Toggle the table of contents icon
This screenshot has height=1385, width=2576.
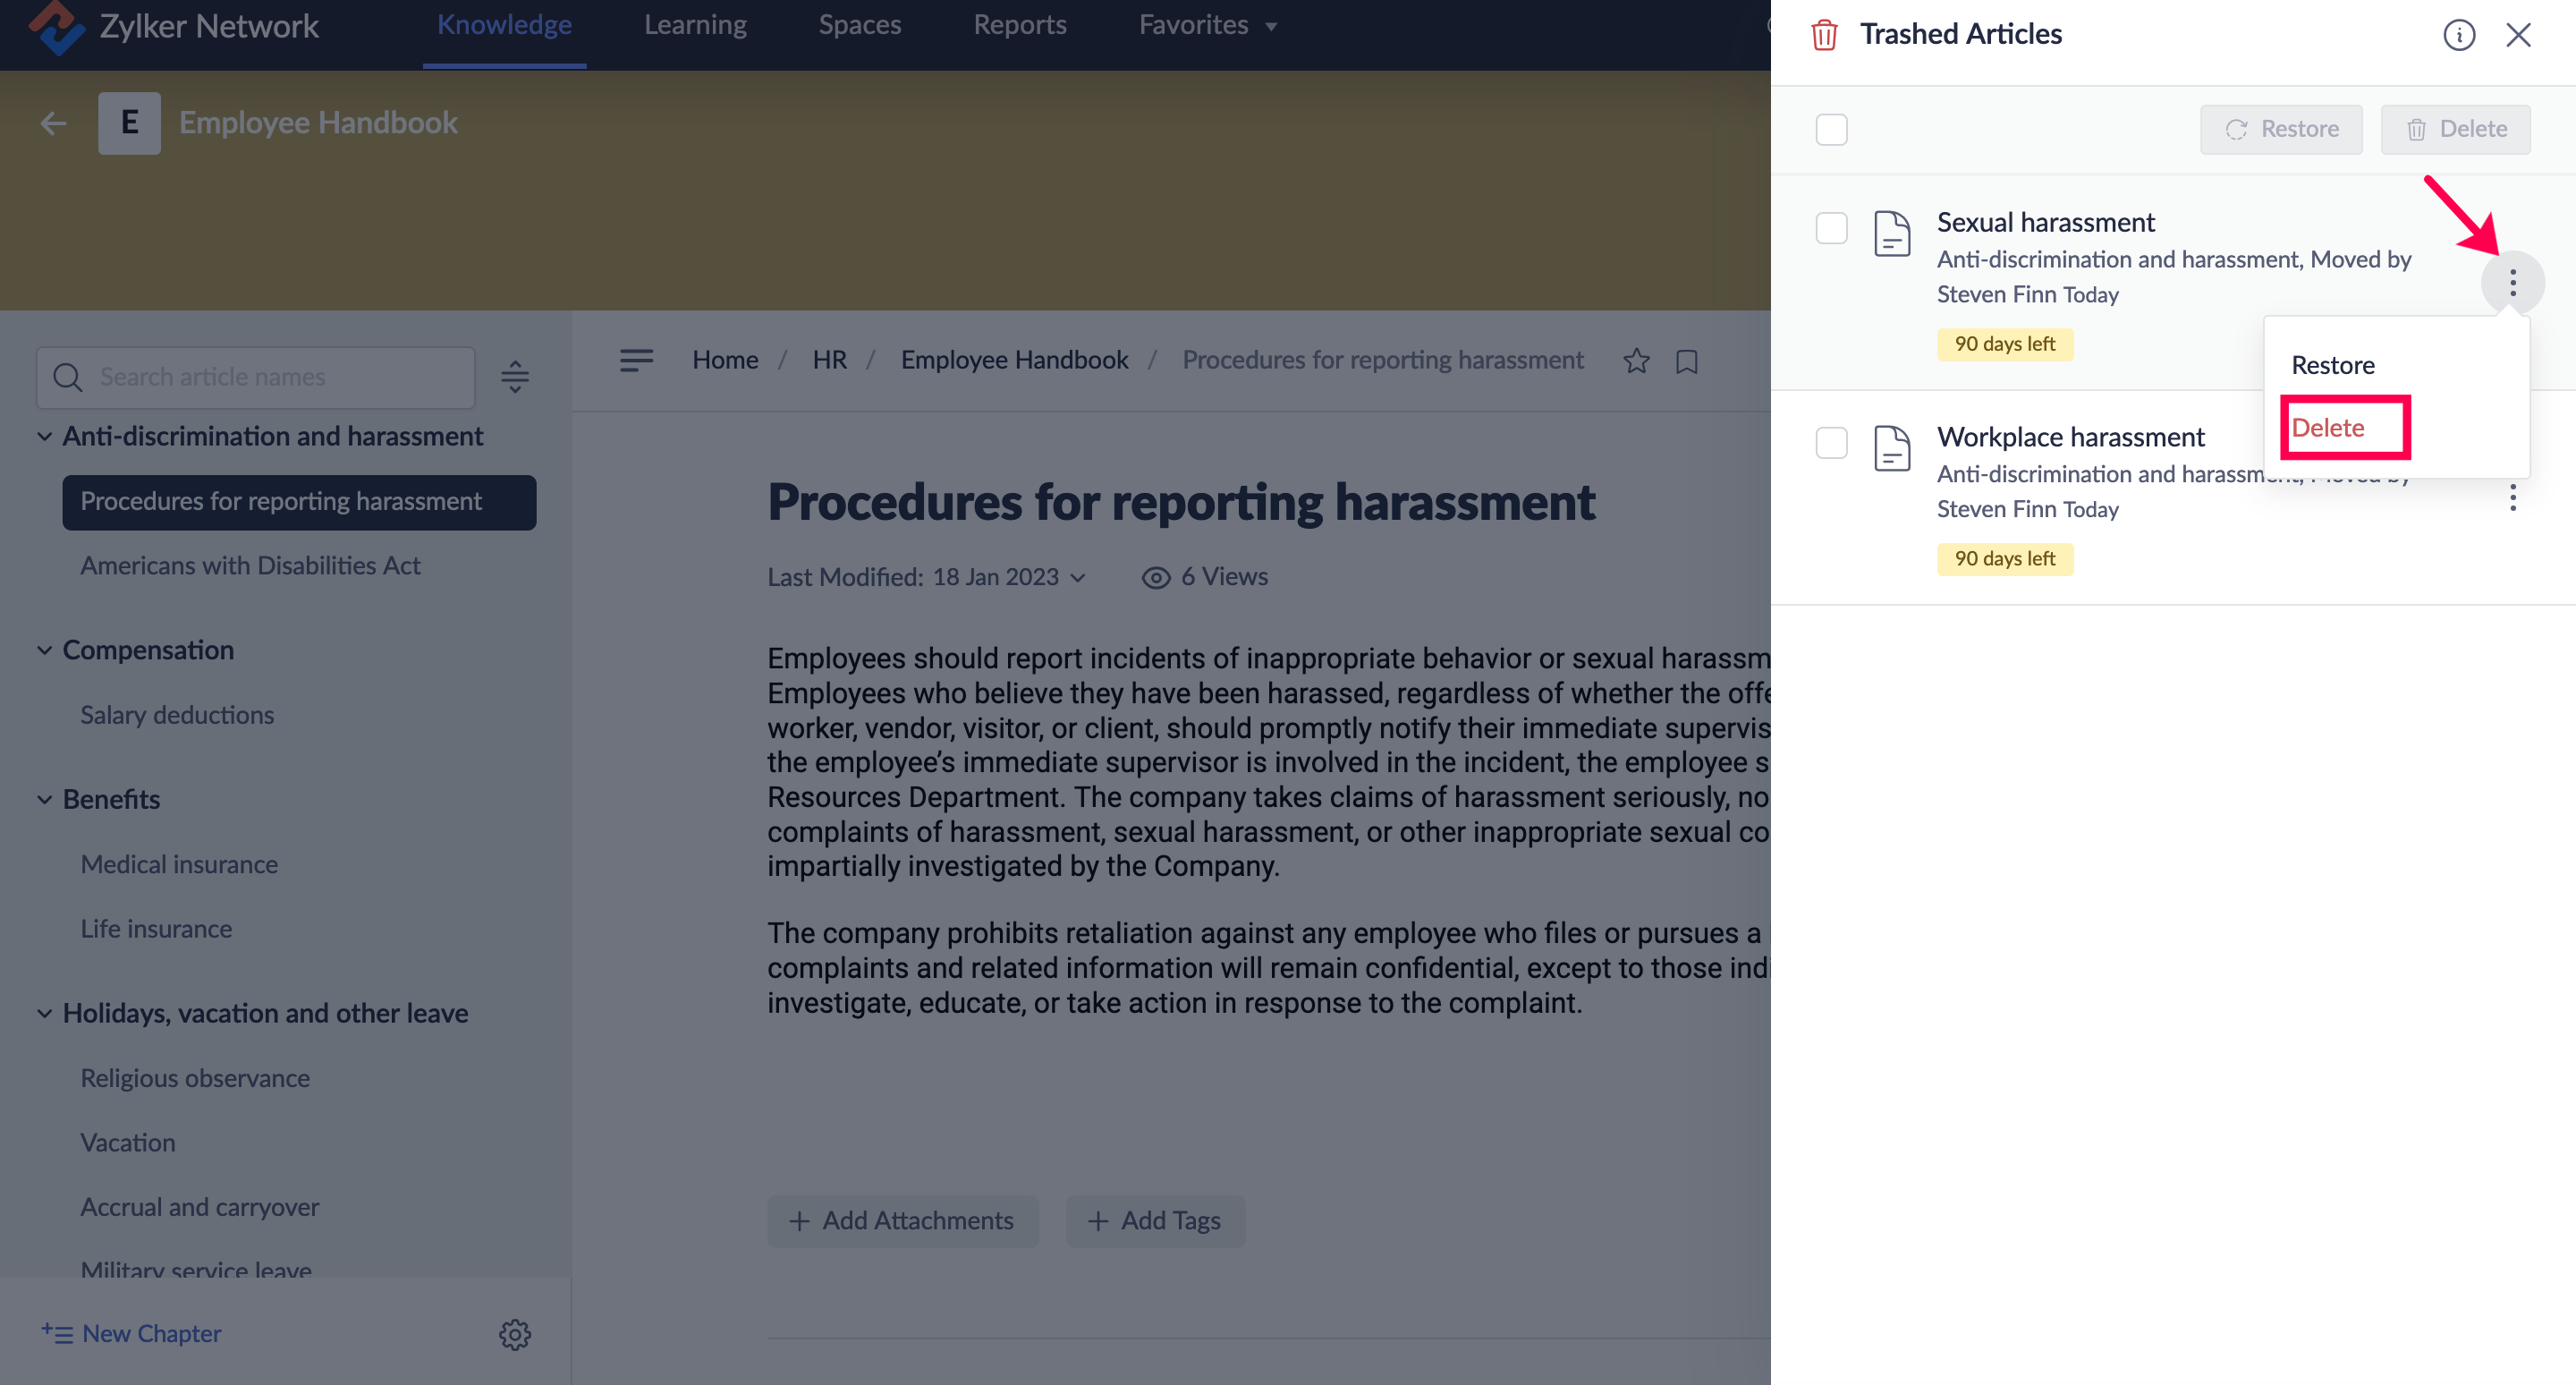636,360
